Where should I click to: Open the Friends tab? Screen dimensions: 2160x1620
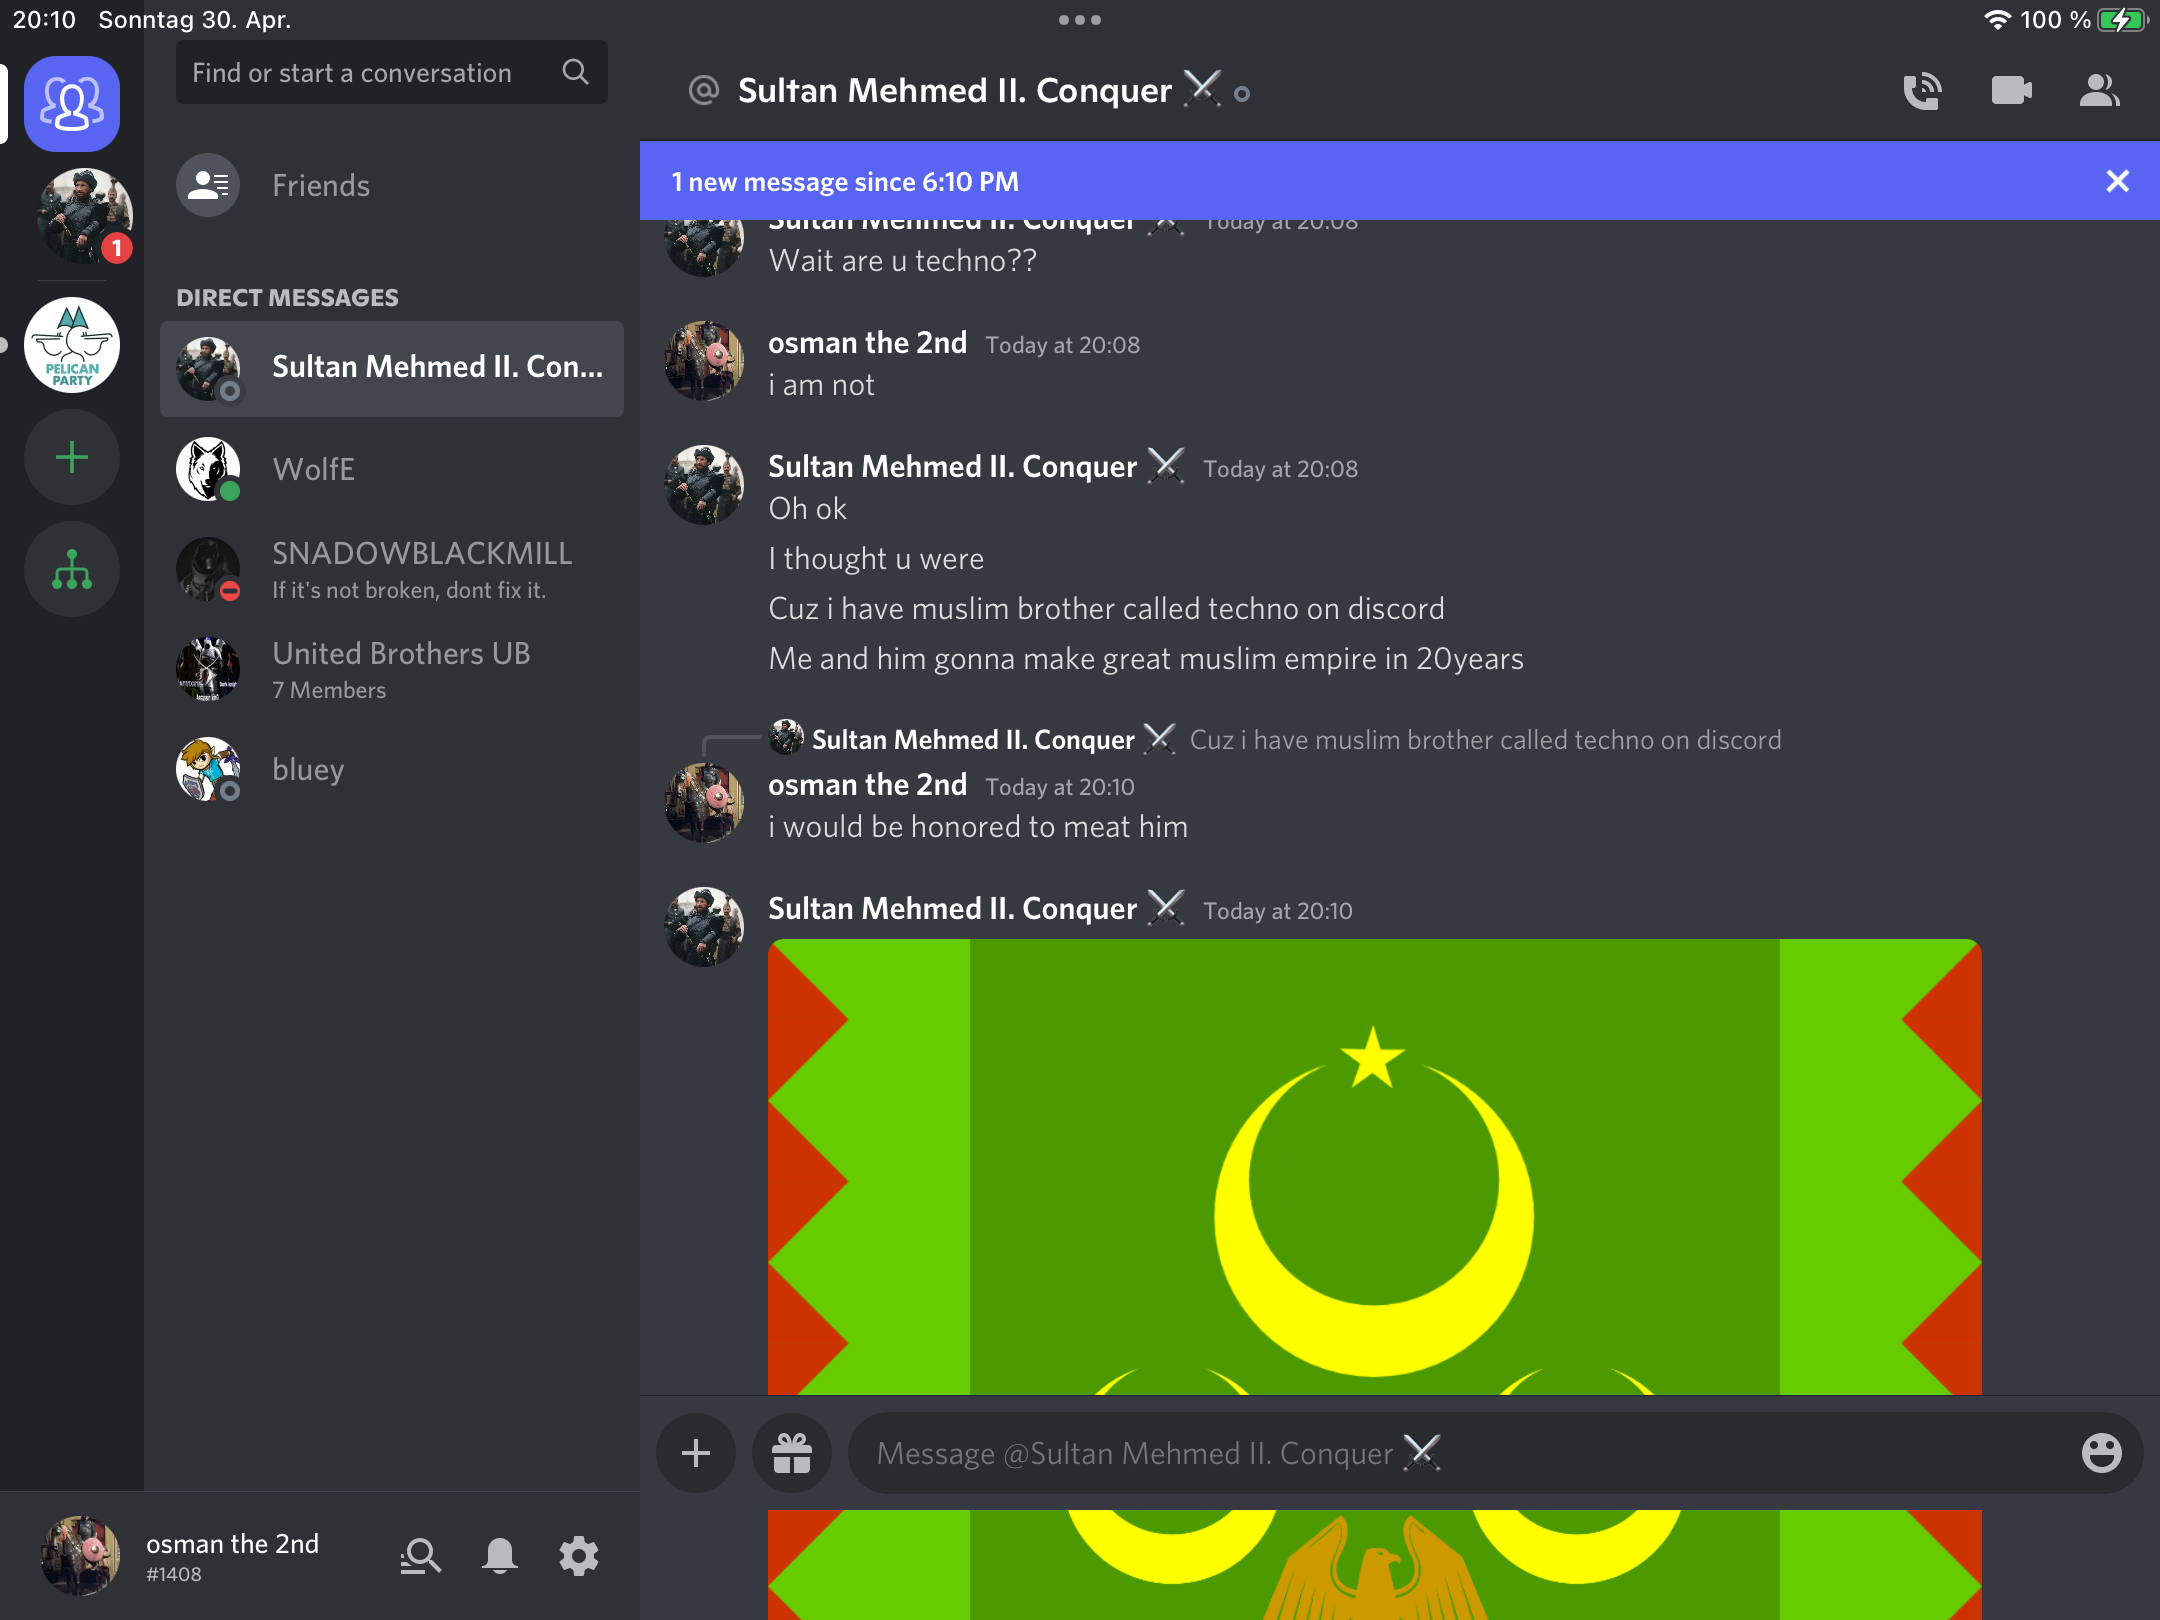tap(320, 186)
